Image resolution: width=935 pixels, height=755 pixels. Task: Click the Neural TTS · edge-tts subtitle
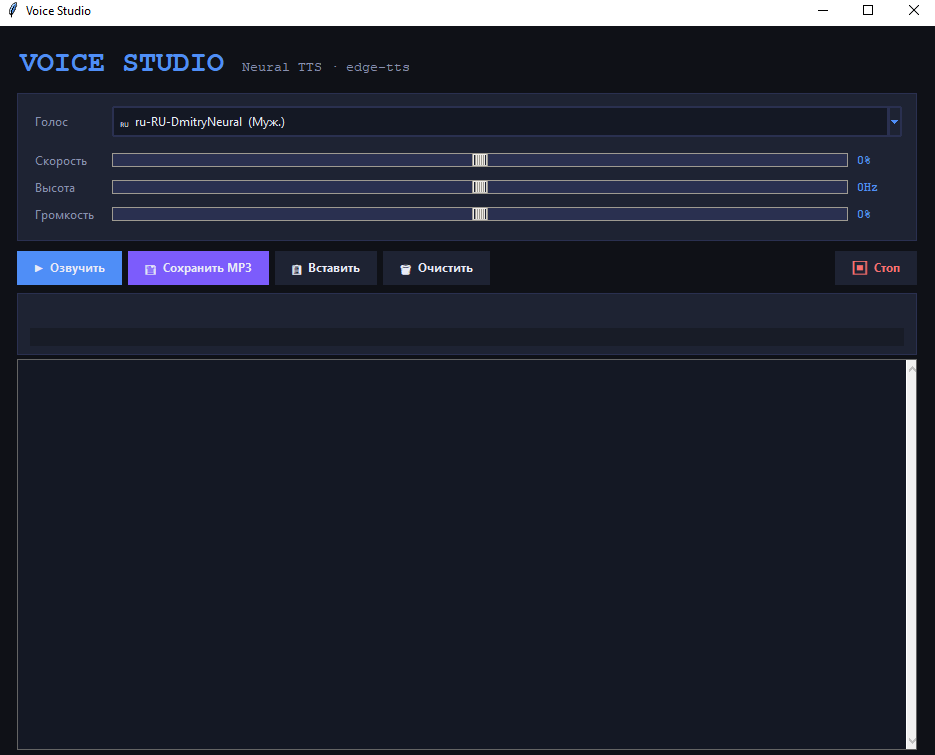pos(326,67)
